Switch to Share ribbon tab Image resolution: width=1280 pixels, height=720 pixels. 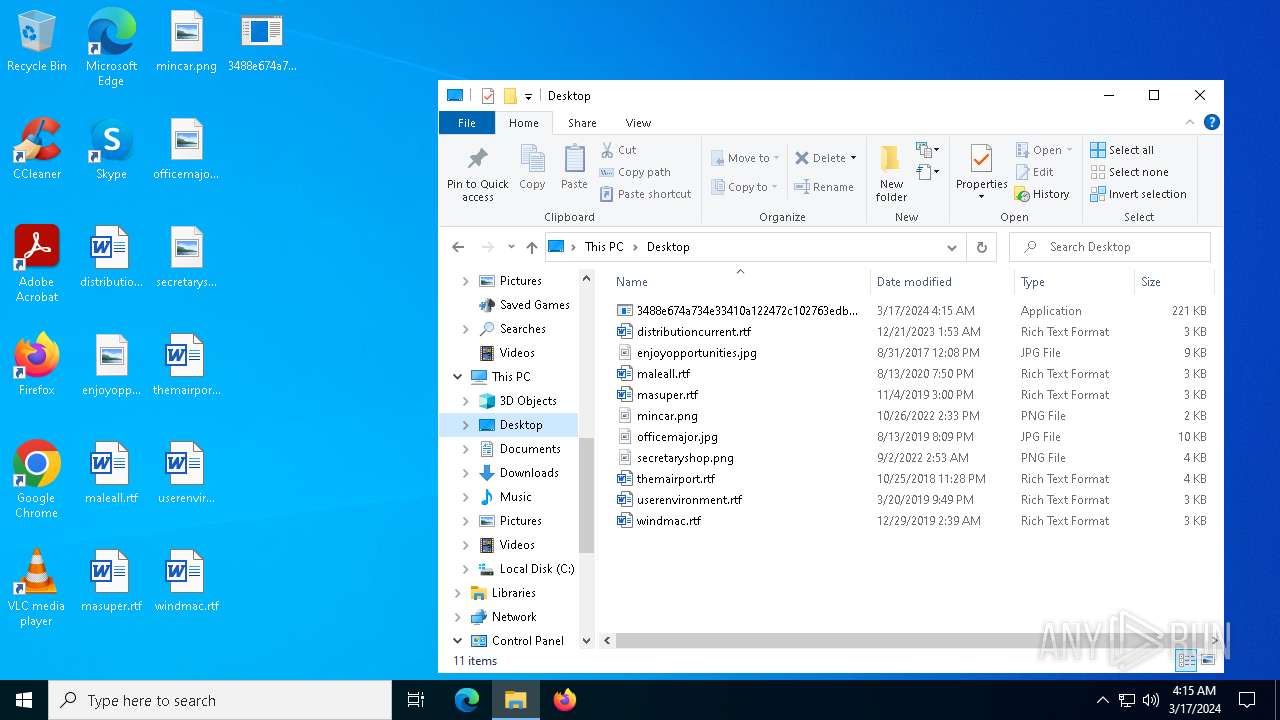[x=582, y=123]
